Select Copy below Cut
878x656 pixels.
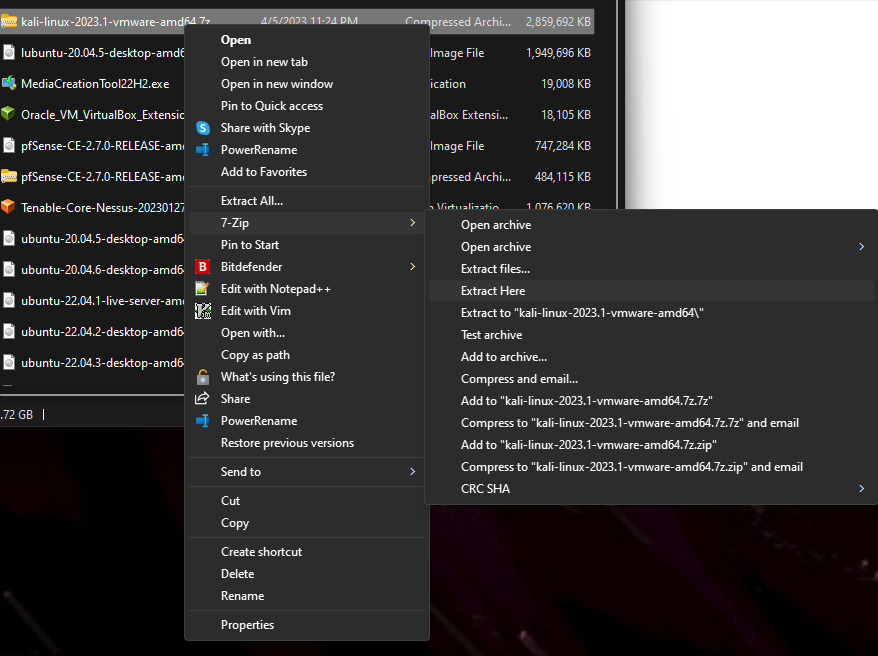(x=235, y=523)
